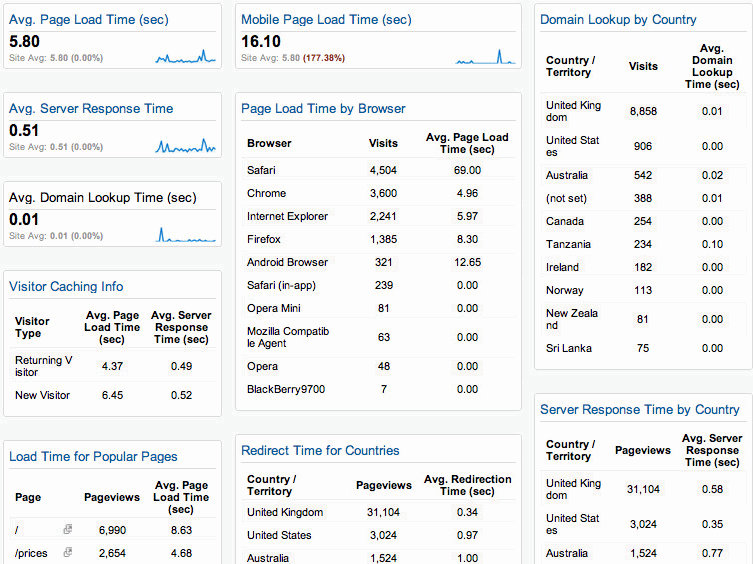Select the Safari row in the browser table
The width and height of the screenshot is (753, 564).
point(380,170)
